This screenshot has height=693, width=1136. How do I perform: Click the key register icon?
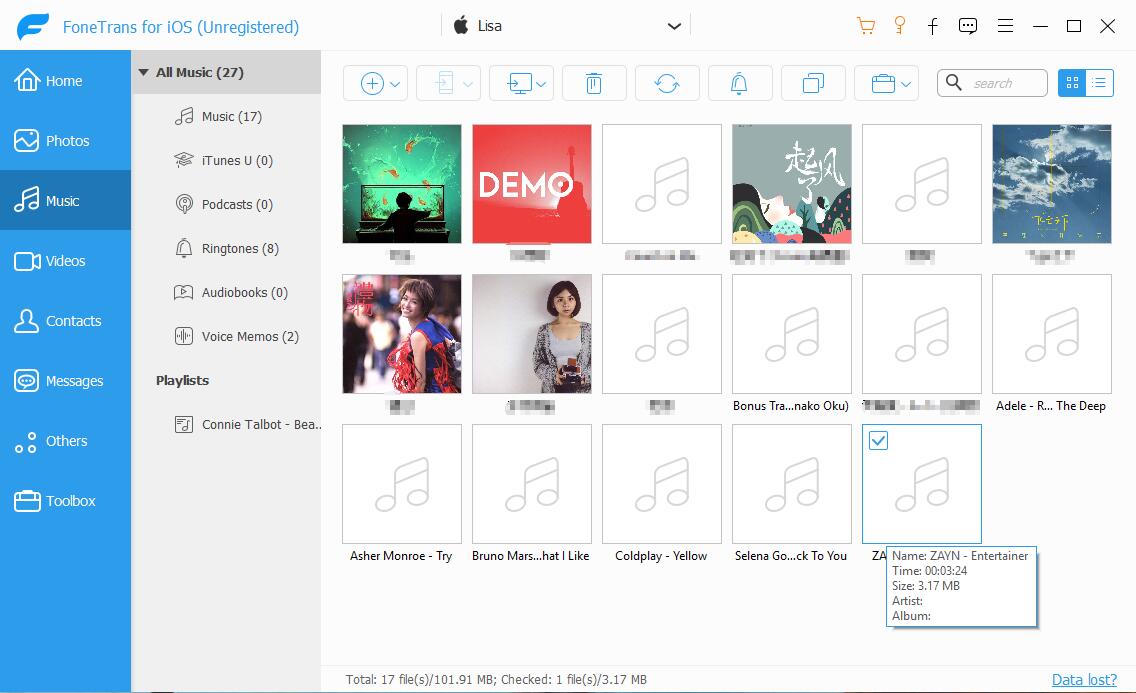point(900,26)
